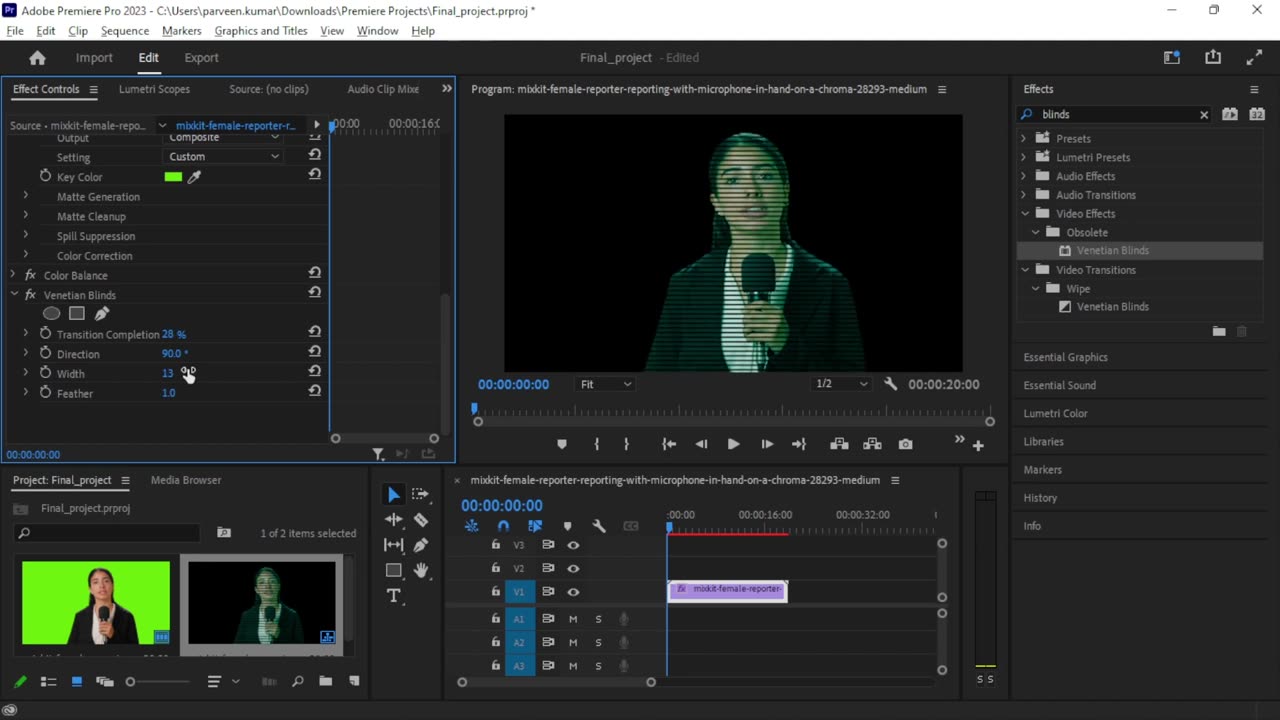Export frame with camera icon

click(x=905, y=444)
